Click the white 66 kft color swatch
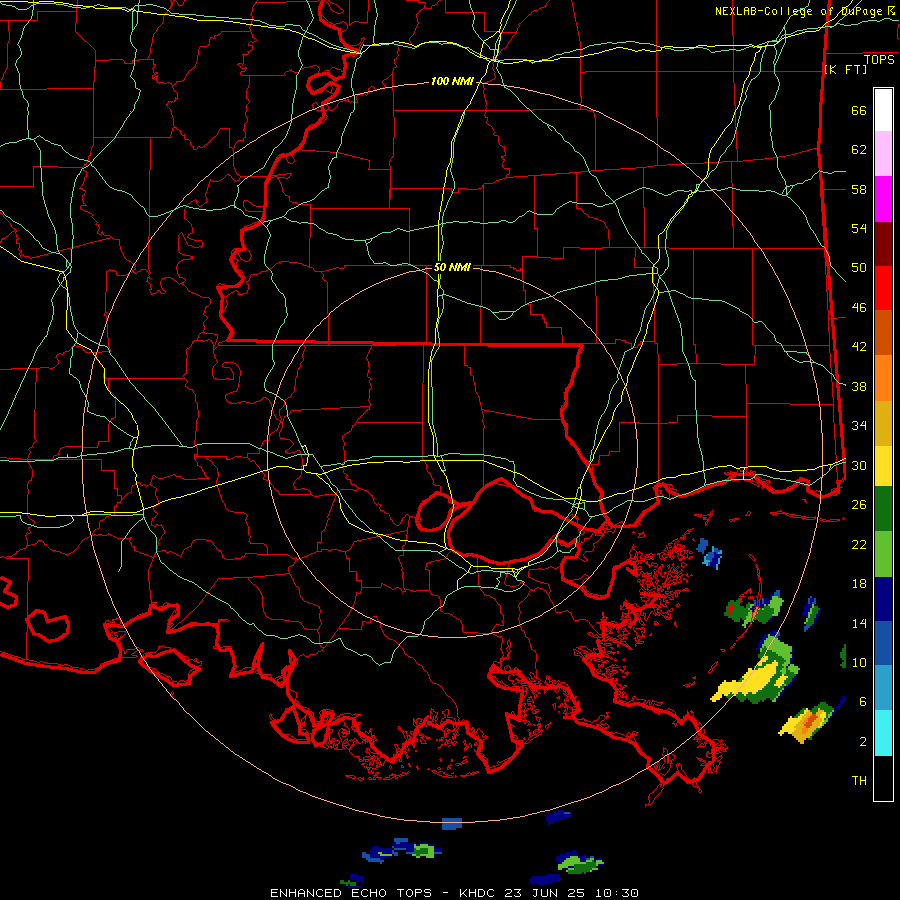 (883, 110)
